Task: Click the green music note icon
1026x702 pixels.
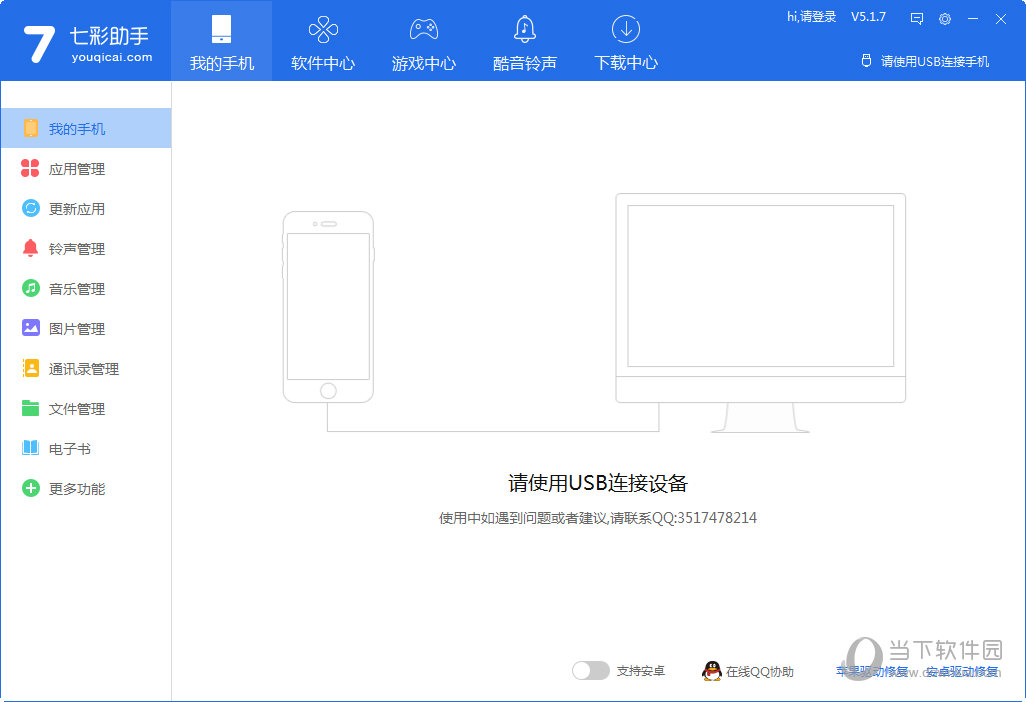Action: [x=30, y=288]
